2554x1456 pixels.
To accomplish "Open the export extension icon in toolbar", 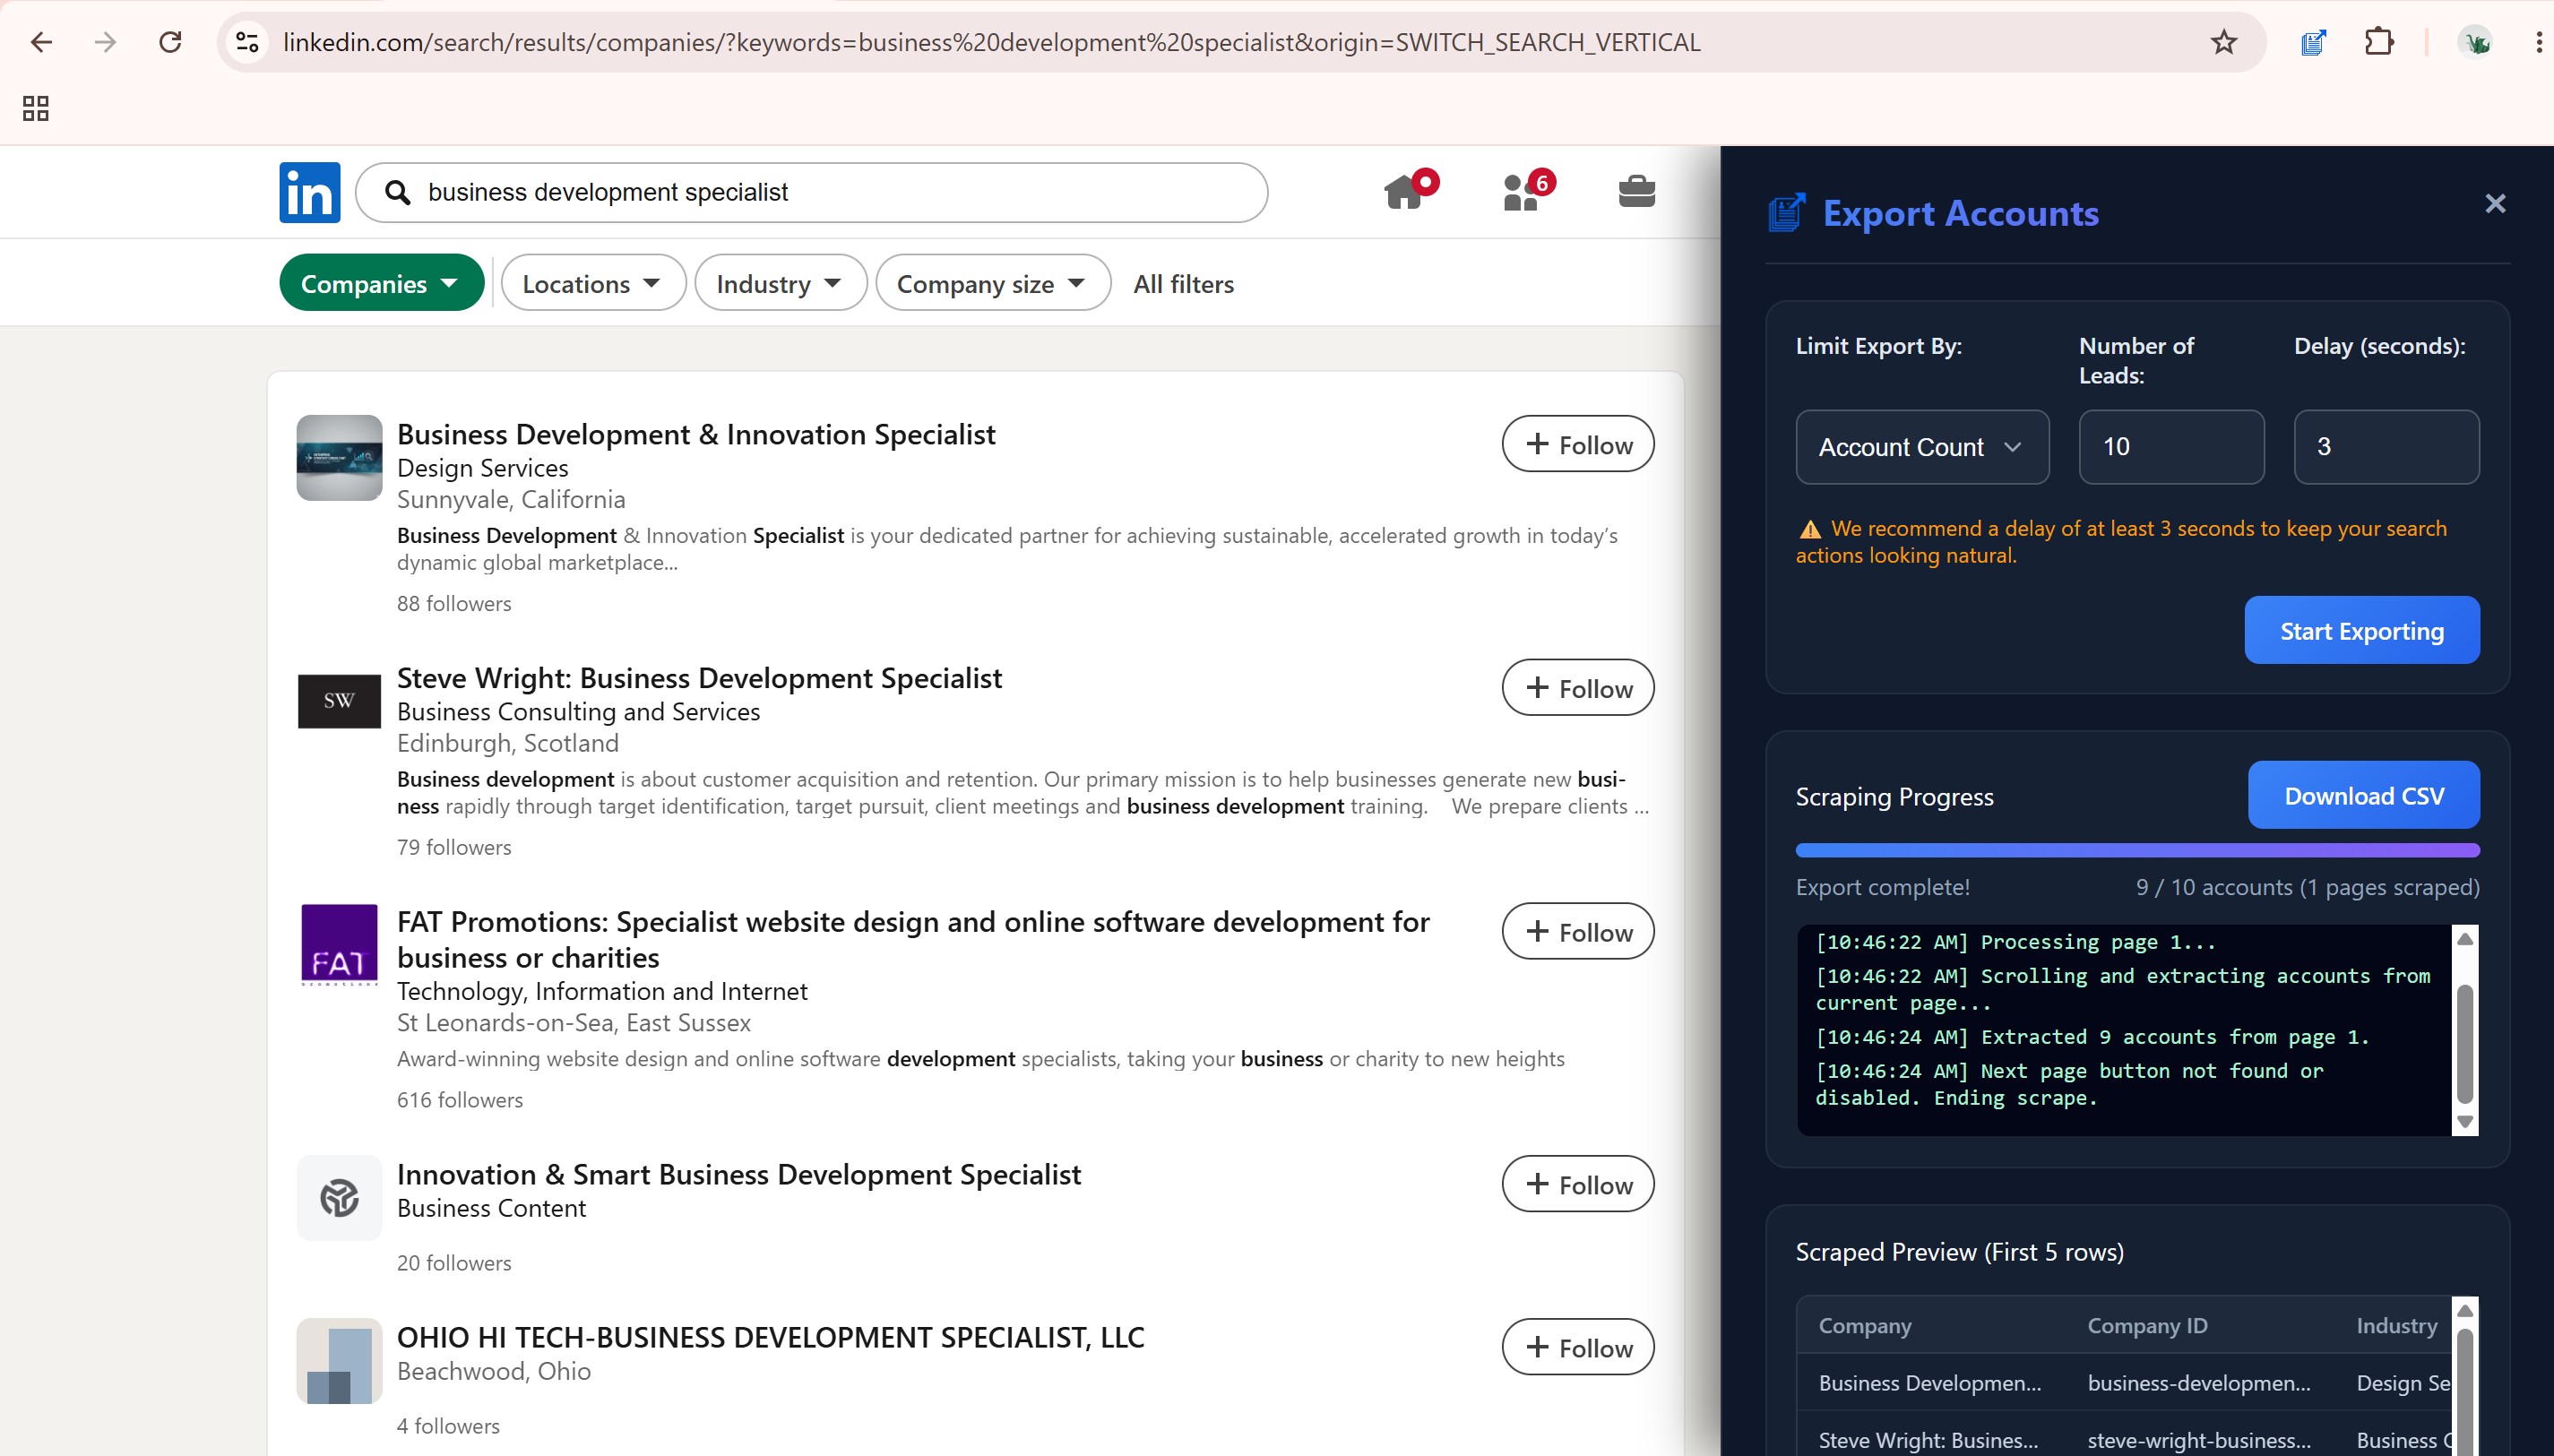I will [x=2313, y=42].
